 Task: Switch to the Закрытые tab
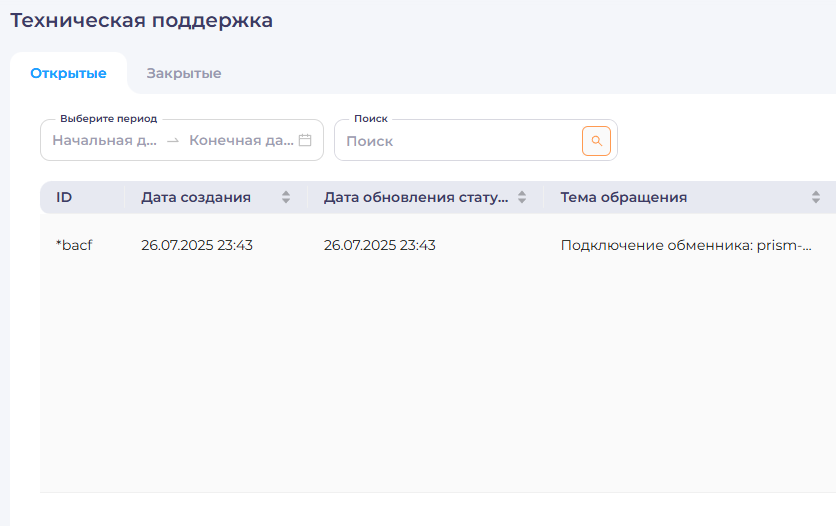point(183,73)
